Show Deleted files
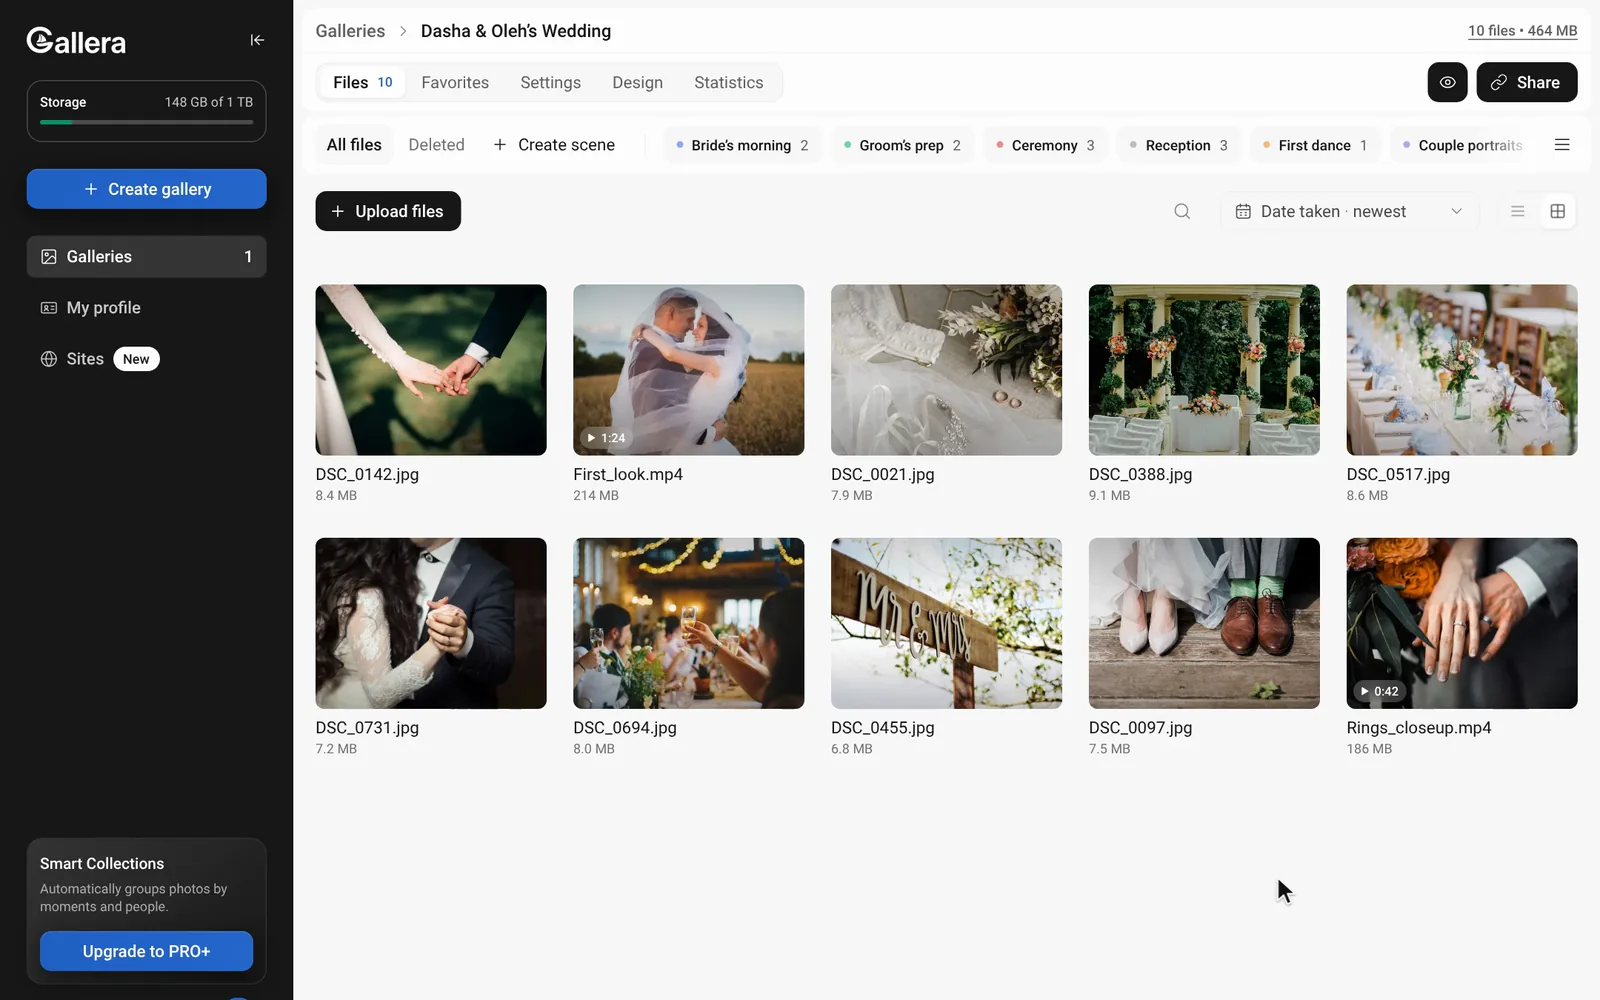This screenshot has height=1000, width=1600. pos(436,145)
